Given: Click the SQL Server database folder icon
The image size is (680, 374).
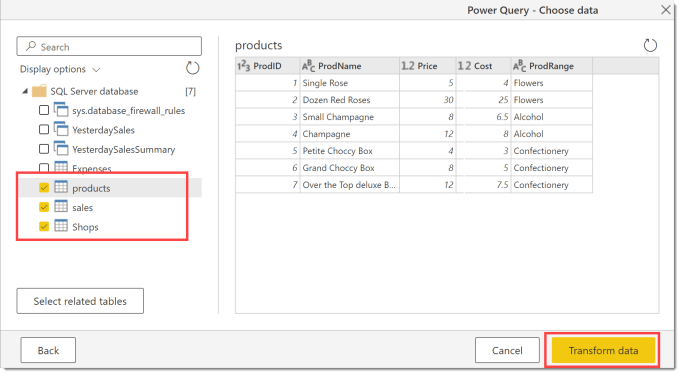Looking at the screenshot, I should (x=39, y=91).
